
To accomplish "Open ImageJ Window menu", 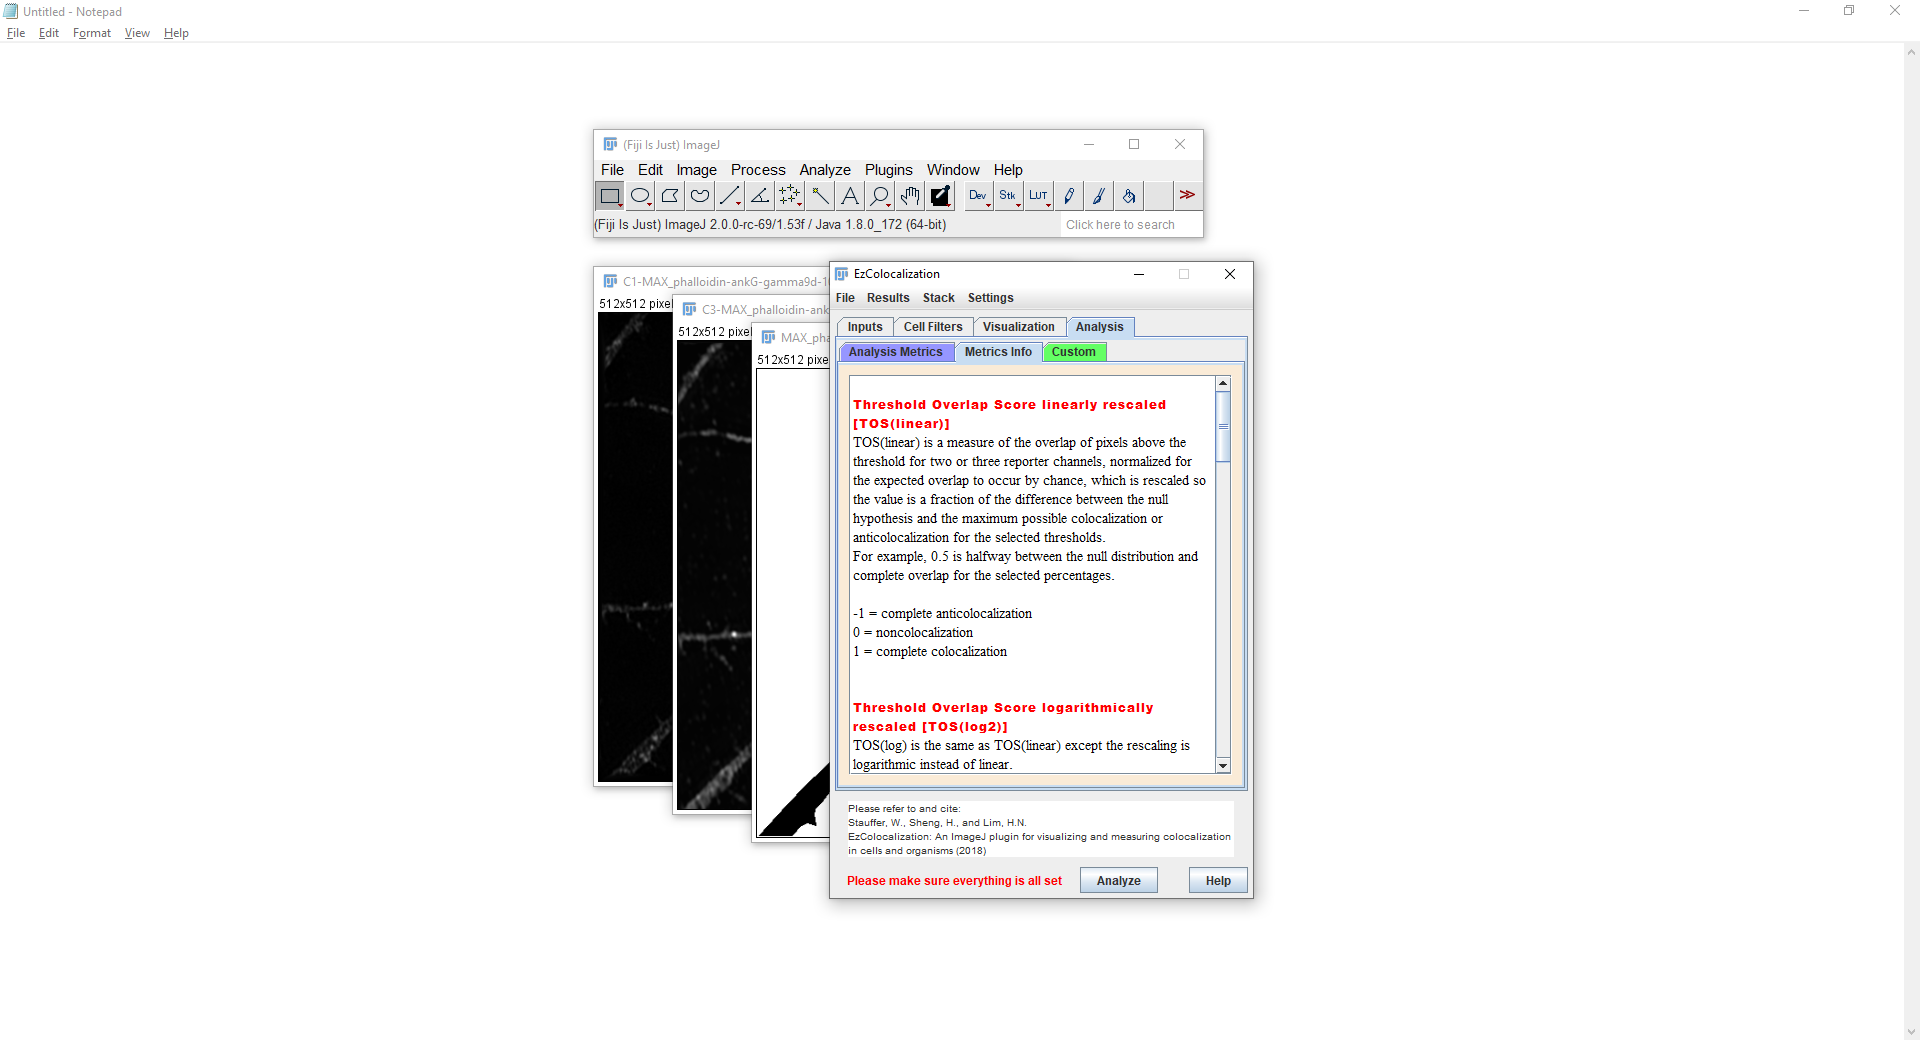I will click(953, 170).
